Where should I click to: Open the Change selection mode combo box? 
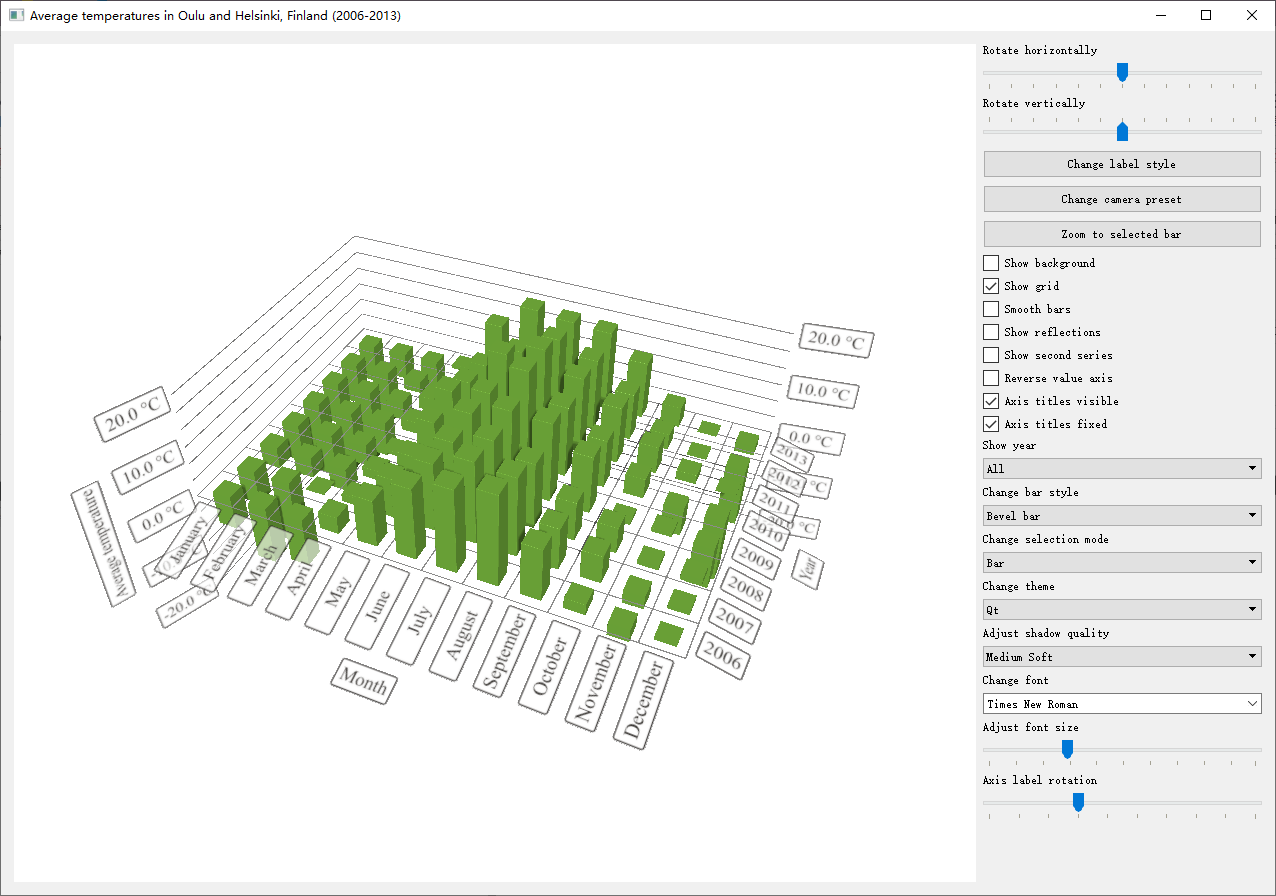coord(1121,563)
